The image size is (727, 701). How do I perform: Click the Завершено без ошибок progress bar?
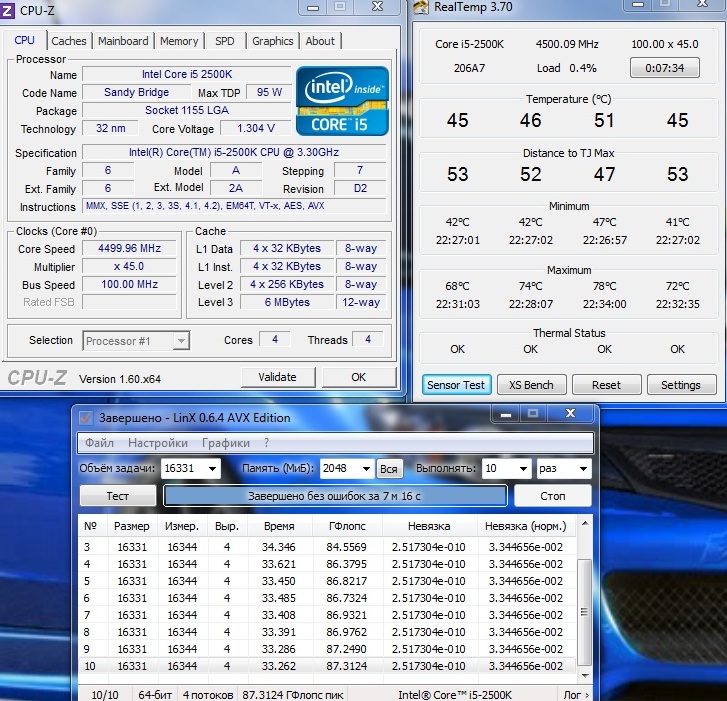pos(335,496)
